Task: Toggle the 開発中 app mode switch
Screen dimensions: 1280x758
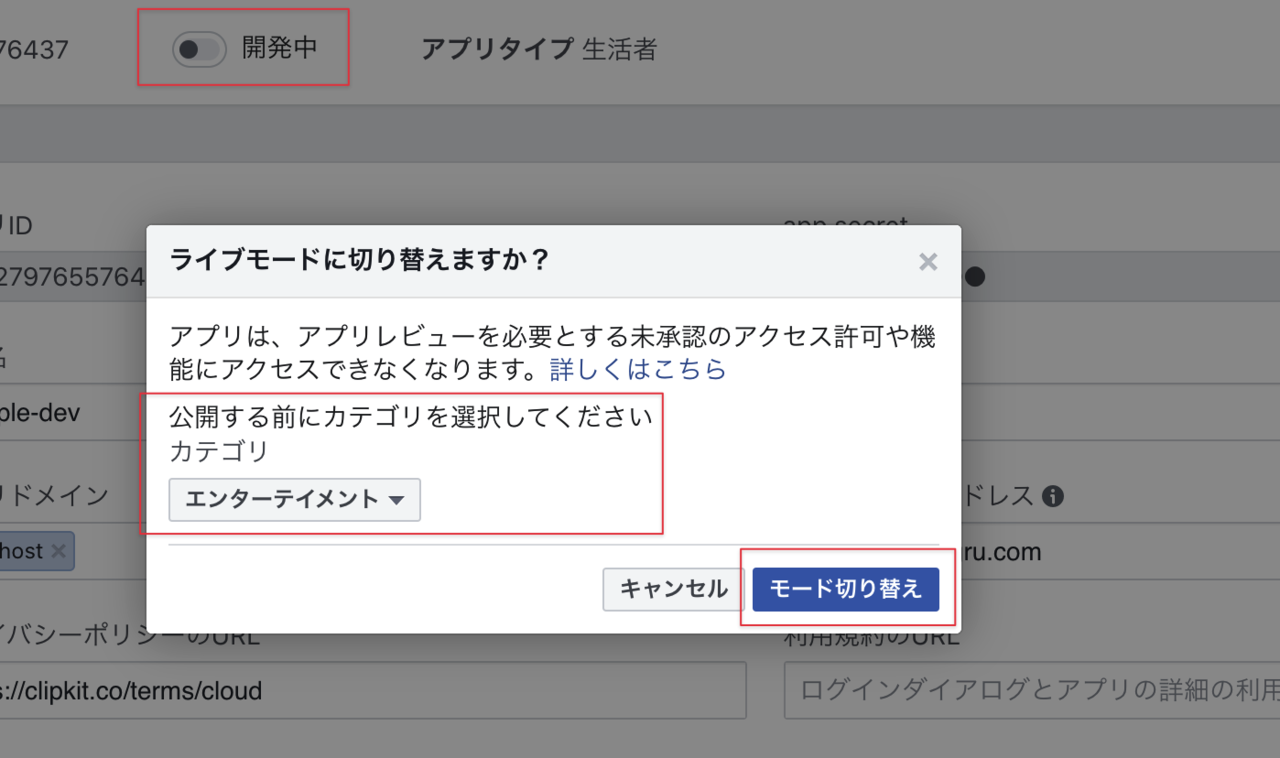Action: click(x=198, y=50)
